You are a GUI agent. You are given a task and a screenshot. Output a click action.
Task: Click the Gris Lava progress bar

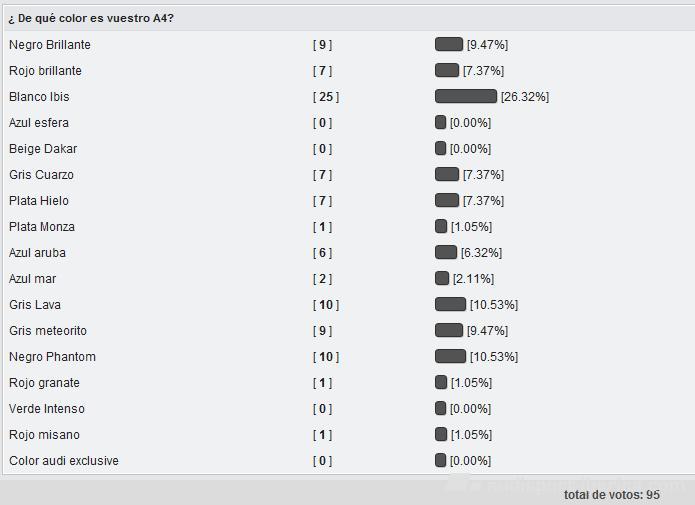pos(450,304)
